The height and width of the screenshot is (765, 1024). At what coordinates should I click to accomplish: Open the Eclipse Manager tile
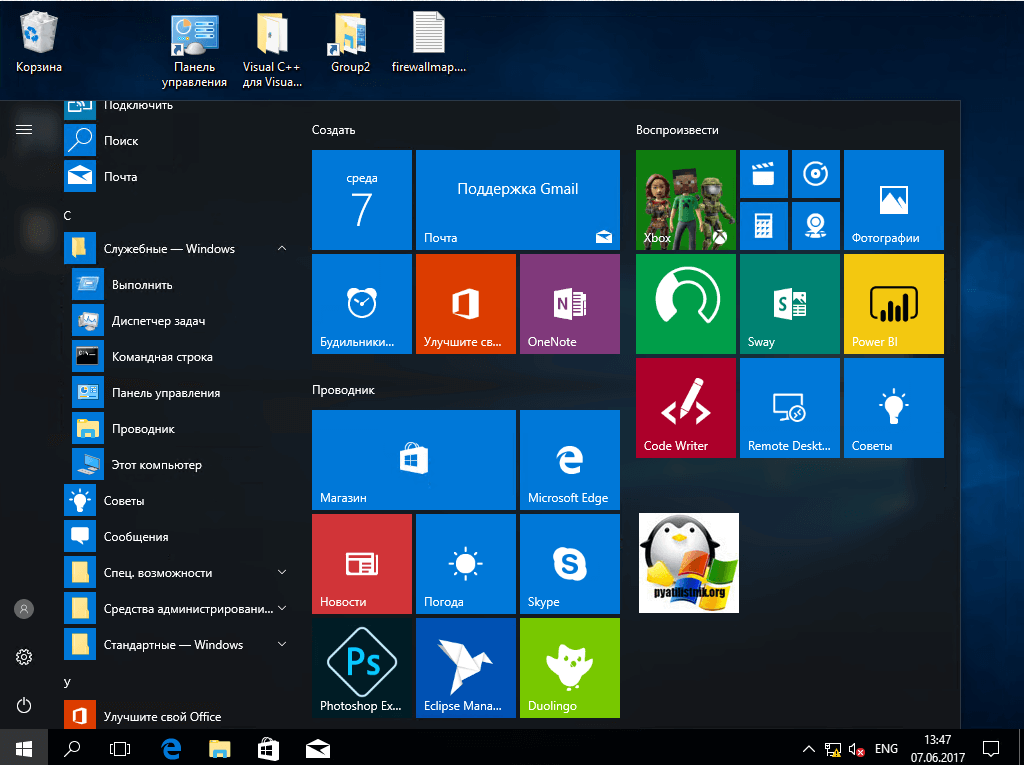466,668
